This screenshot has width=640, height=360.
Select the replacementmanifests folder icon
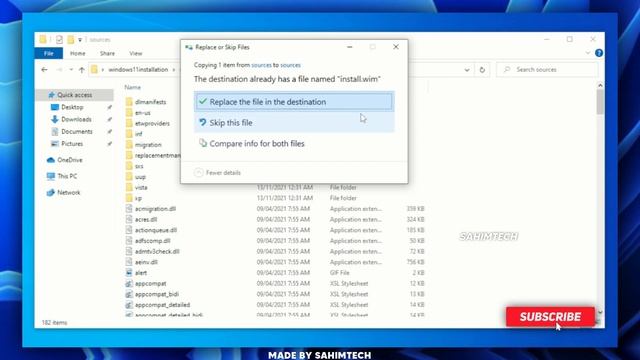tap(129, 155)
